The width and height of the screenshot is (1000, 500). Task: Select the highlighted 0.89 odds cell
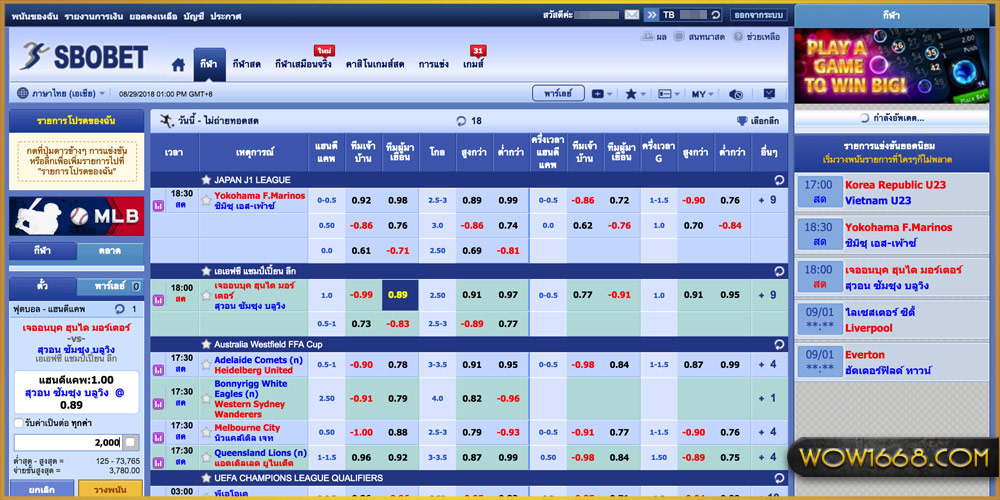click(398, 295)
